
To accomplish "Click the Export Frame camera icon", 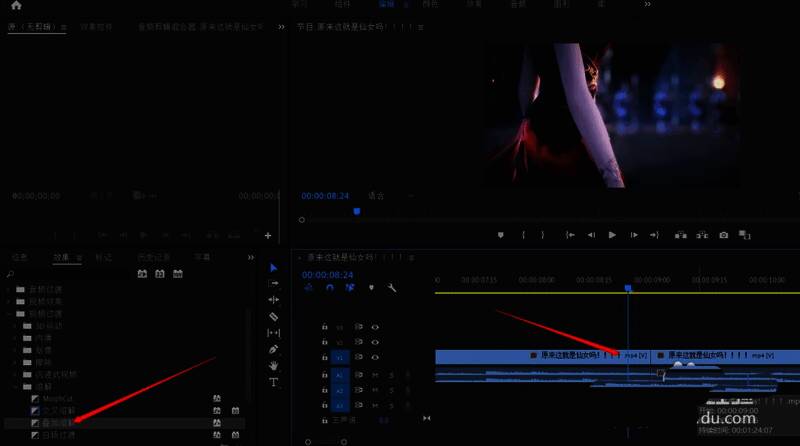I will [723, 235].
